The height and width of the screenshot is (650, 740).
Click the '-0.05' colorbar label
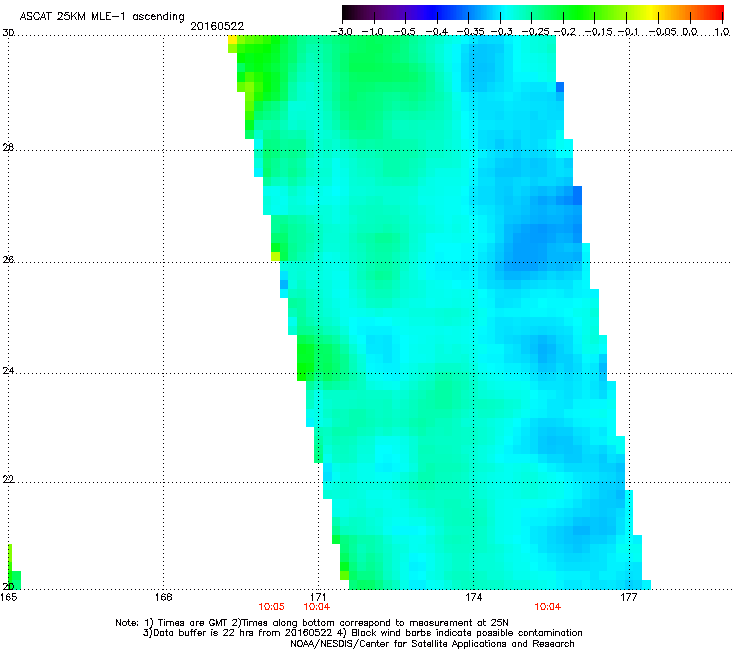[663, 32]
